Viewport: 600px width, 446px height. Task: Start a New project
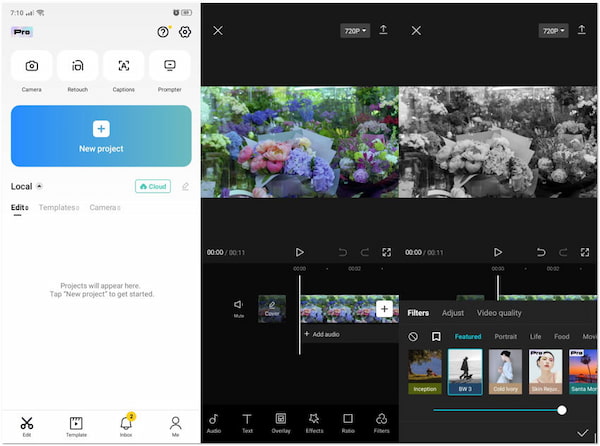click(101, 135)
